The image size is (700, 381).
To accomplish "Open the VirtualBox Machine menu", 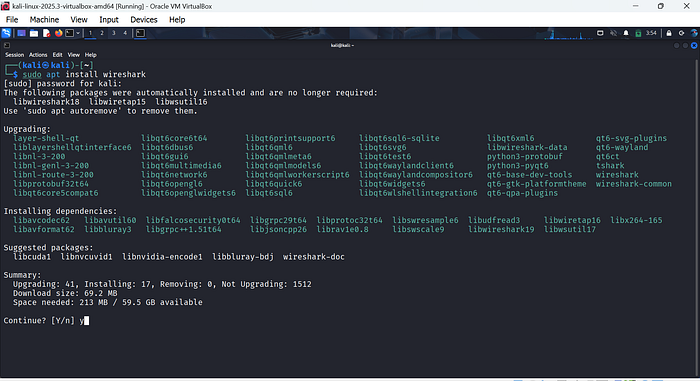I will pyautogui.click(x=44, y=20).
